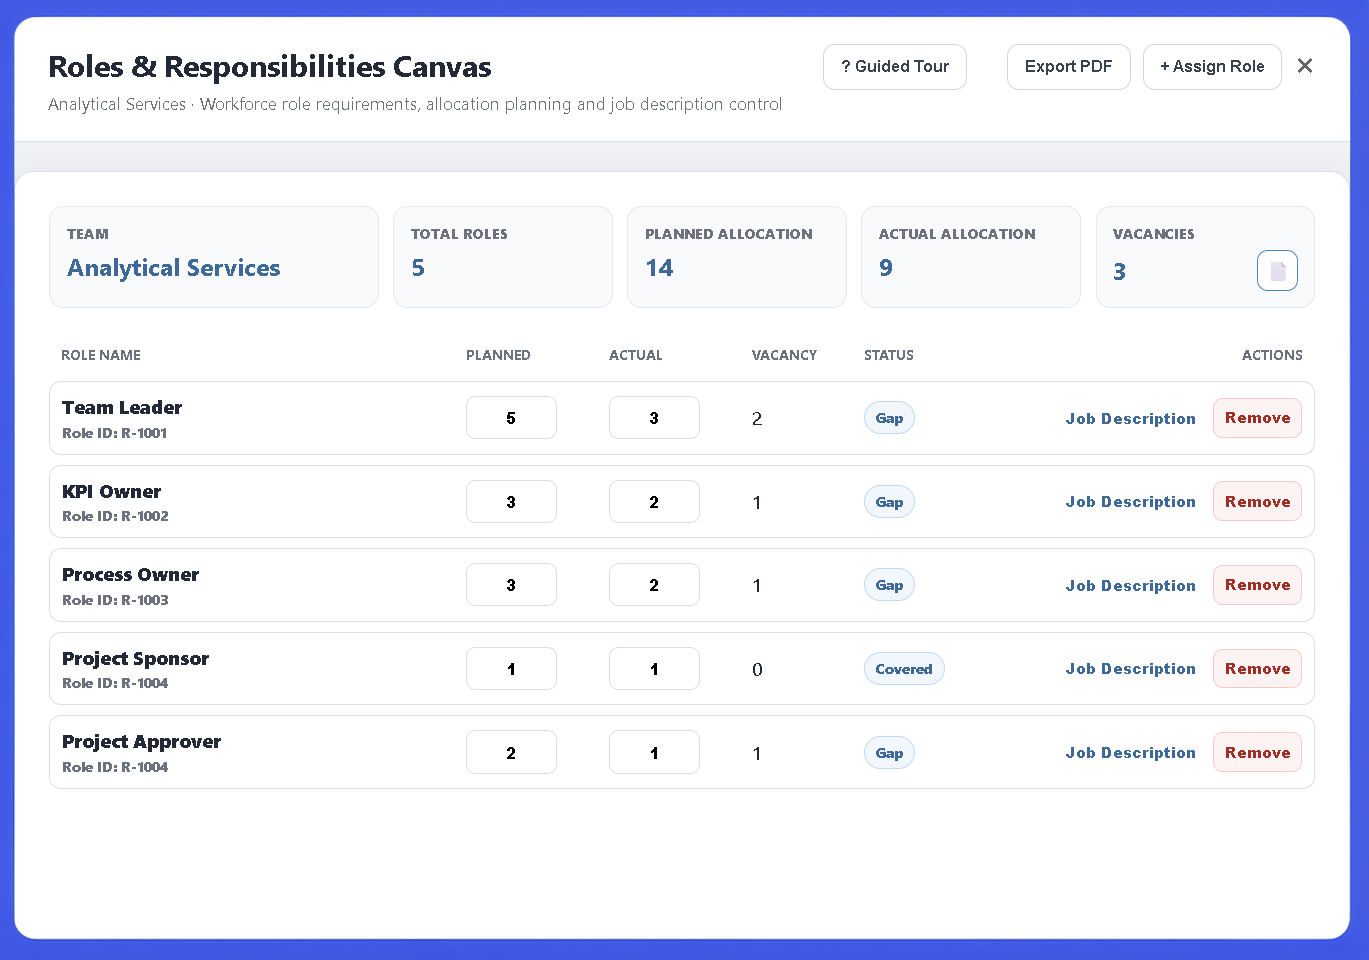Click vacancy count 0 in Project Sponsor row
Screen dimensions: 1369x960
[x=757, y=670]
